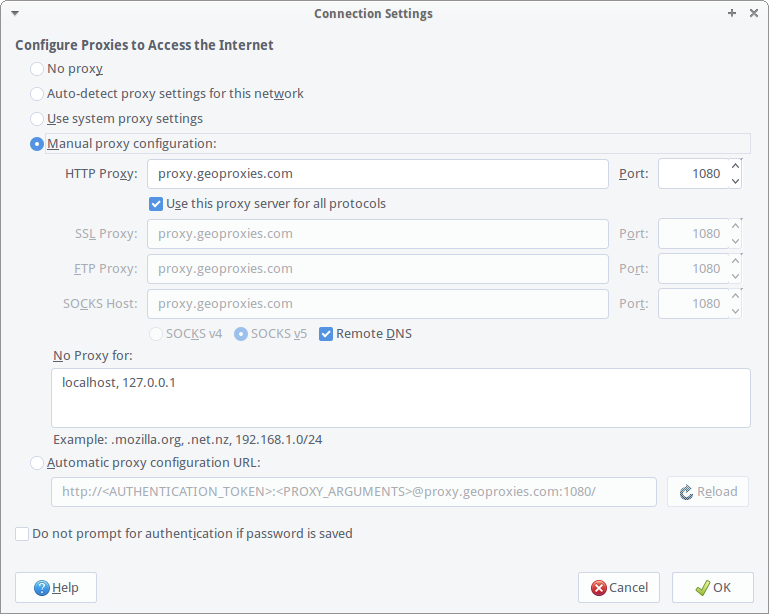
Task: Increase the FTP Proxy port value
Action: 735,261
